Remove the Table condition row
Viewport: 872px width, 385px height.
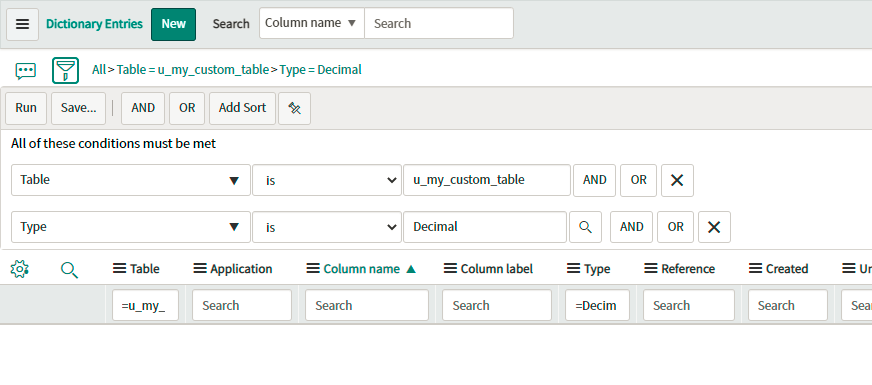677,180
